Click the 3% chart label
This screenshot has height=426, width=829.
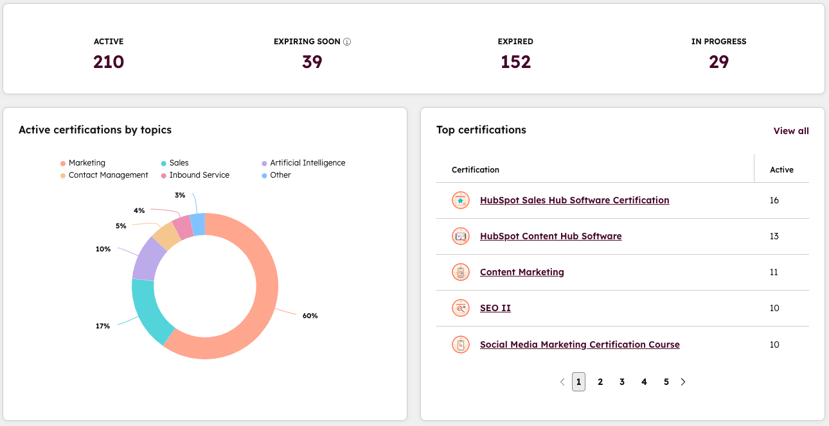[x=180, y=195]
